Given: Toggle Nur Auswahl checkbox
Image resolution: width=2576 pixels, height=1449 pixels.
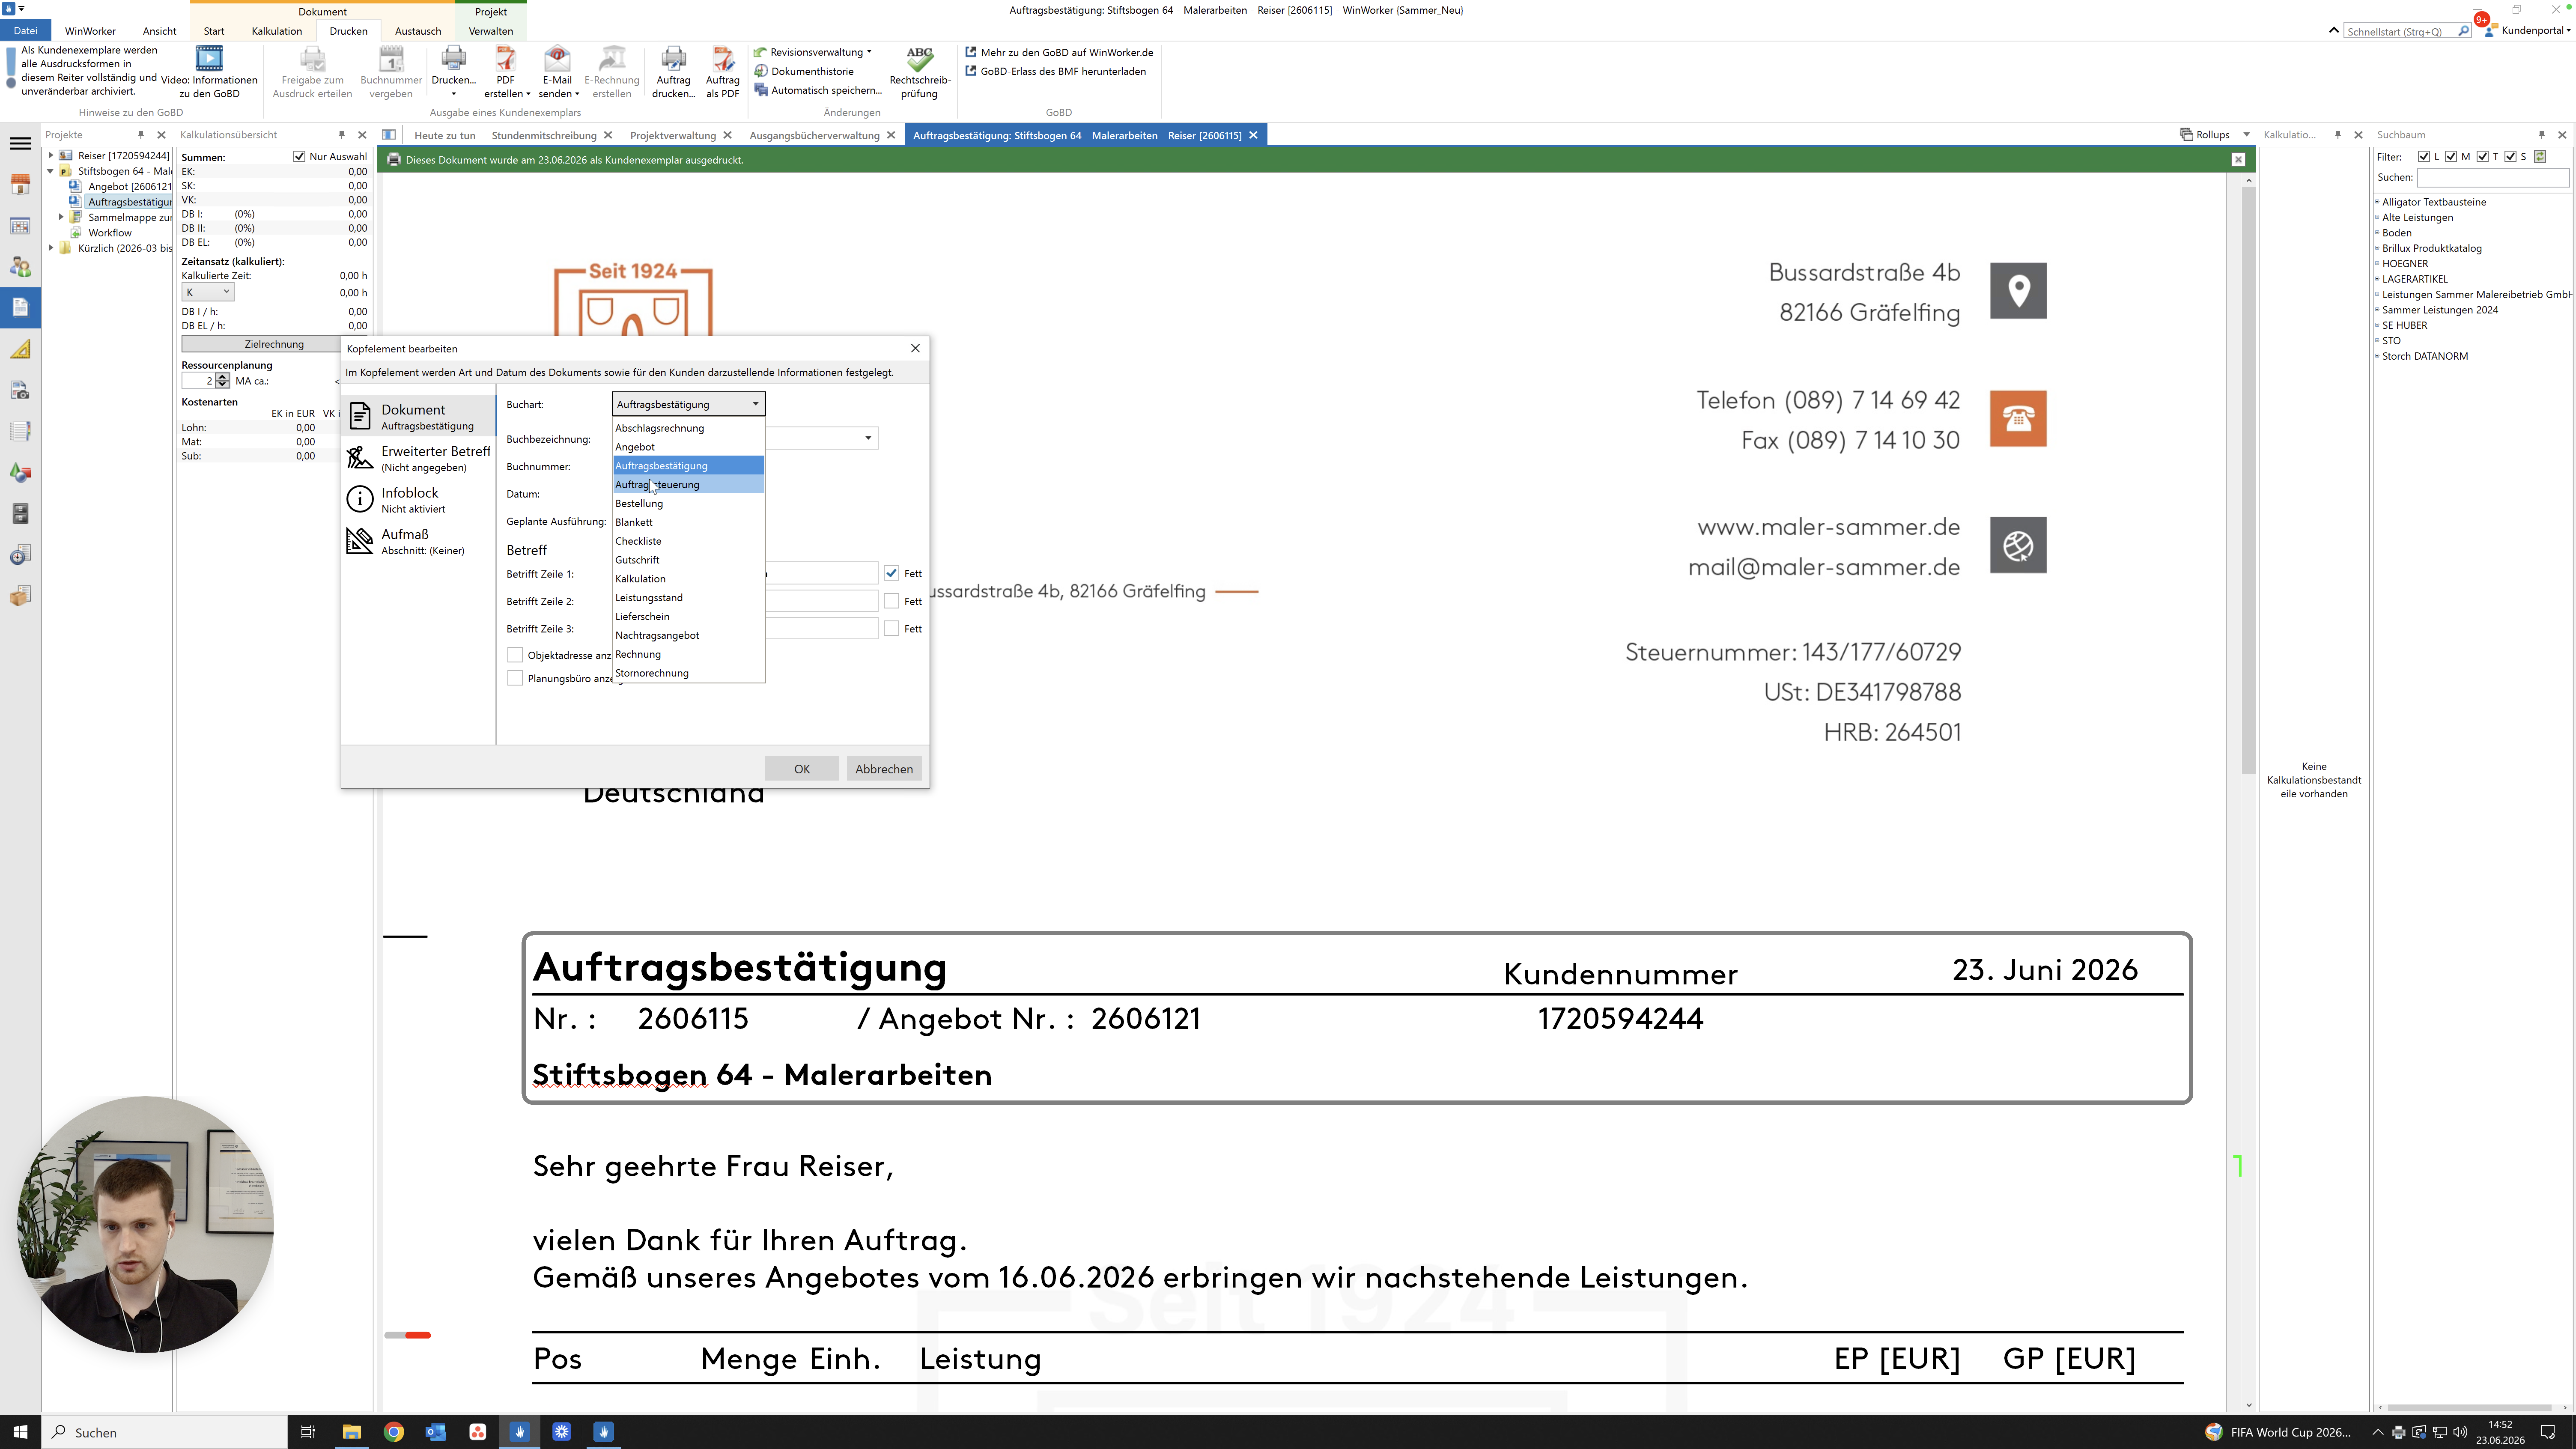Looking at the screenshot, I should click(299, 157).
